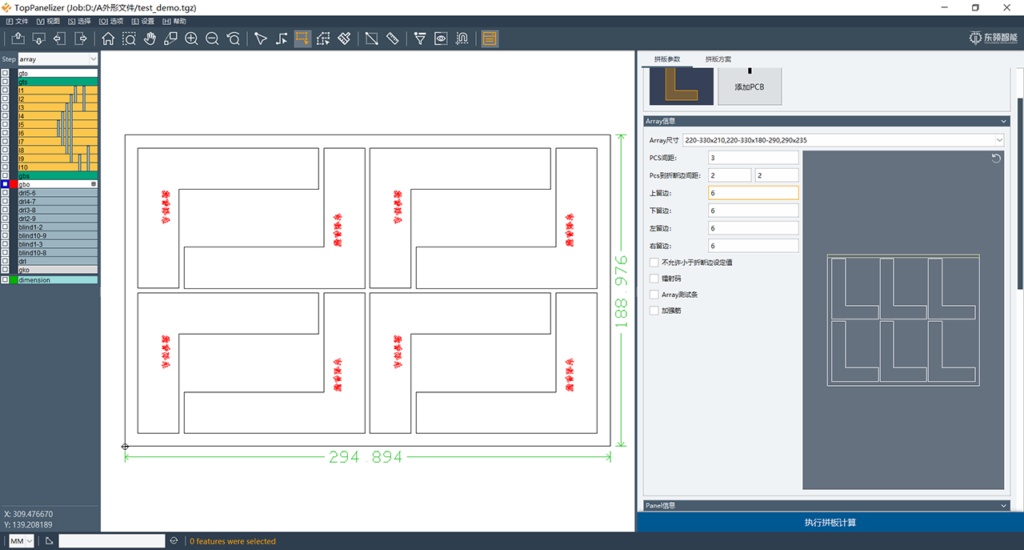Switch to the 拼板方案 tab

pyautogui.click(x=718, y=59)
